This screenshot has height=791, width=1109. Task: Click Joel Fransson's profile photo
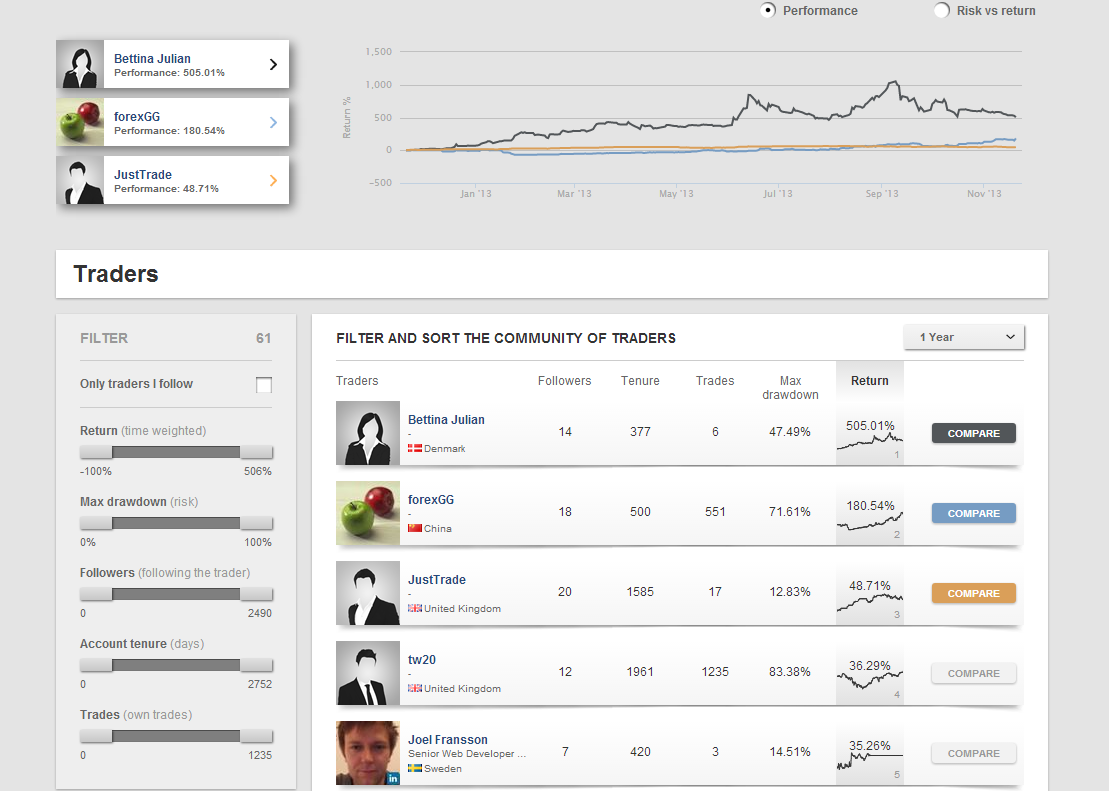pos(368,753)
